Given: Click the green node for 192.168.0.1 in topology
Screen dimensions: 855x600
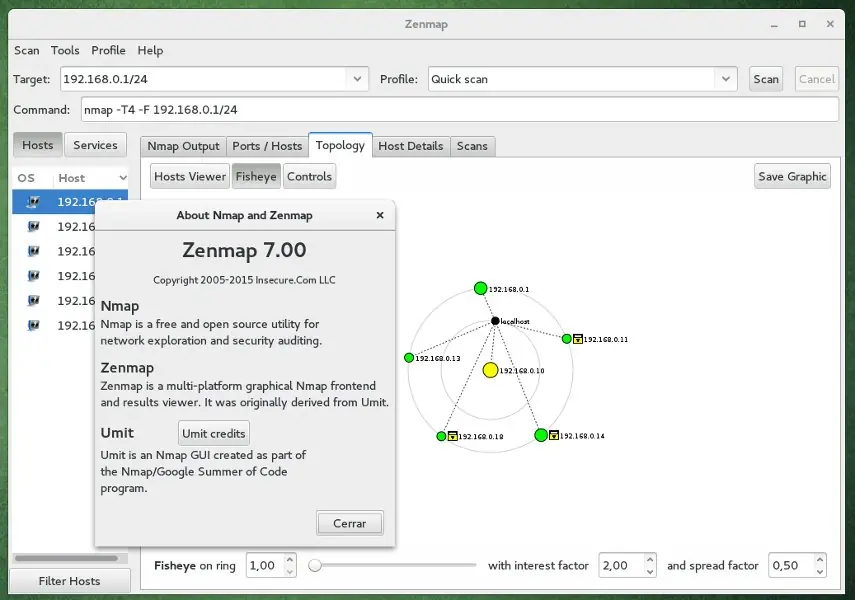Looking at the screenshot, I should (x=480, y=288).
